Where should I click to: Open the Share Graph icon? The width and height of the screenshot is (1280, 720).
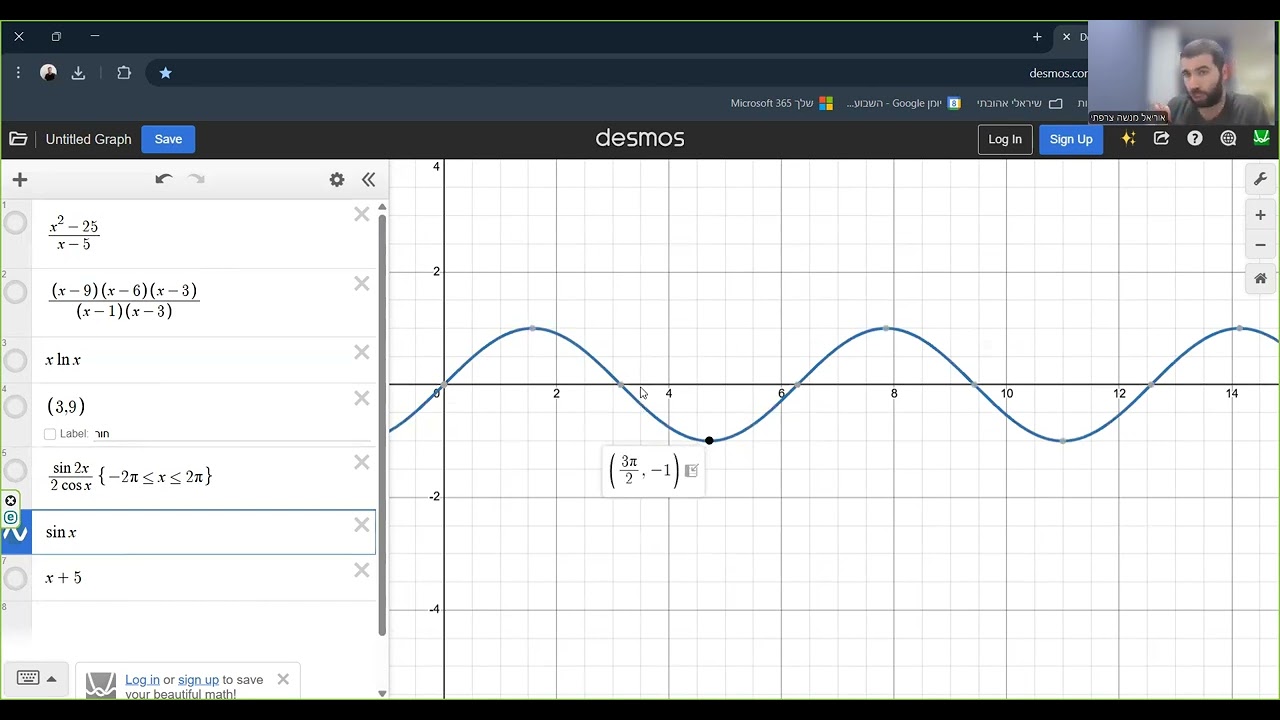click(1161, 139)
